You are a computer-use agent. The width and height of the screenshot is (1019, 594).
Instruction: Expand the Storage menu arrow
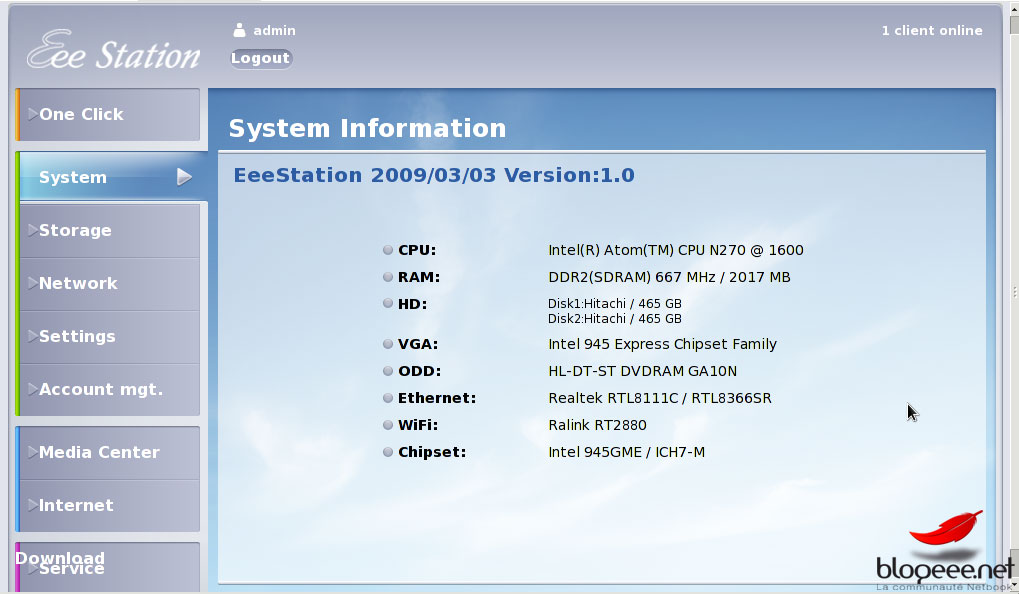pos(32,230)
